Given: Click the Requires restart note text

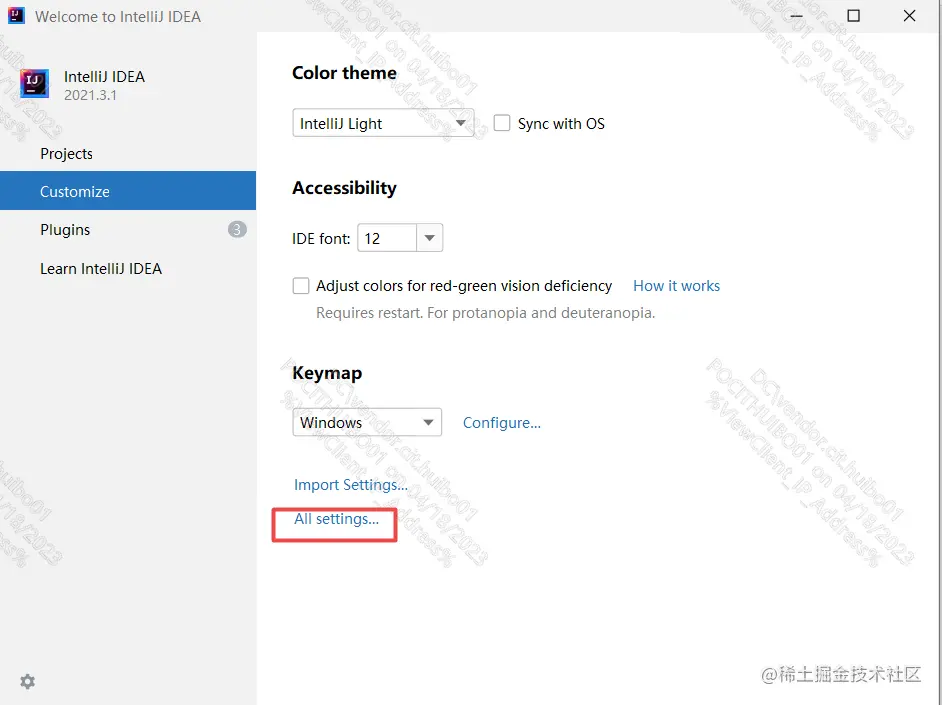Looking at the screenshot, I should pos(485,313).
